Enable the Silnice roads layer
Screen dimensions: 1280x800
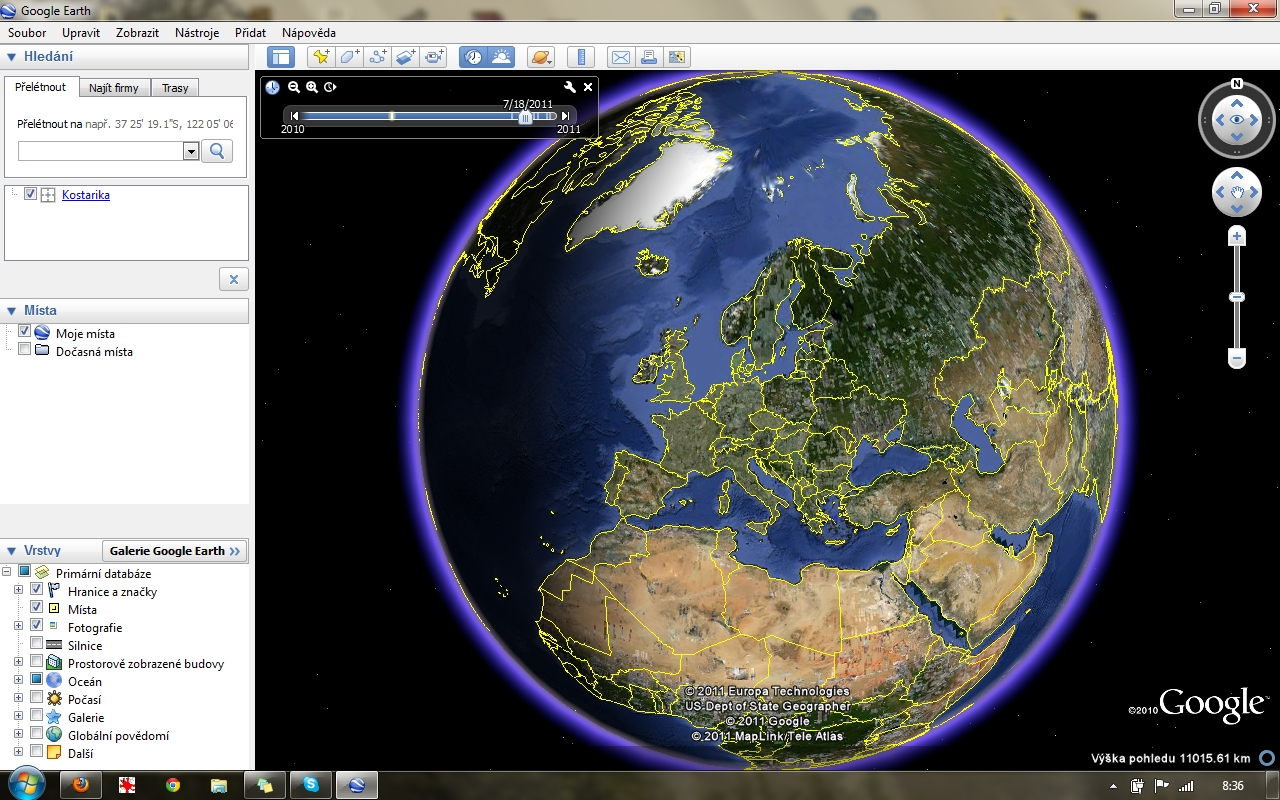[37, 644]
